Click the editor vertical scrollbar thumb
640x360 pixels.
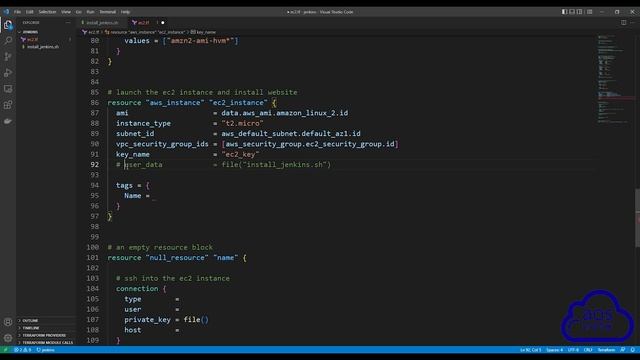pyautogui.click(x=637, y=218)
